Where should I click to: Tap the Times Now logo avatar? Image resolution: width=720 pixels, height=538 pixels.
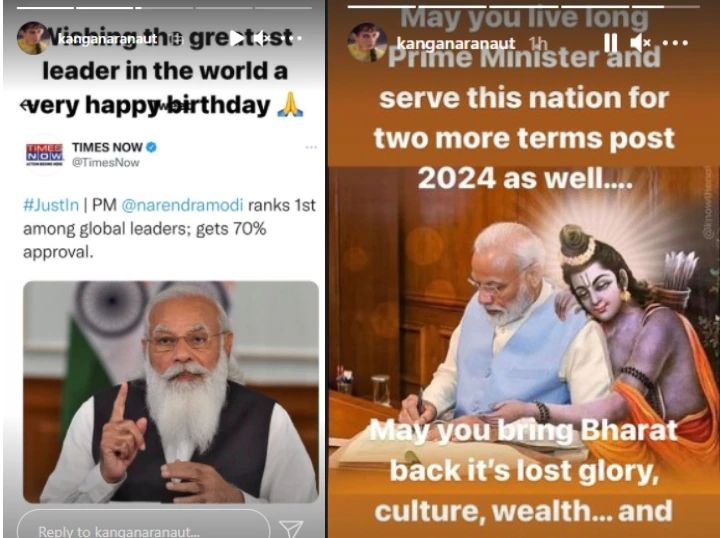[x=44, y=155]
